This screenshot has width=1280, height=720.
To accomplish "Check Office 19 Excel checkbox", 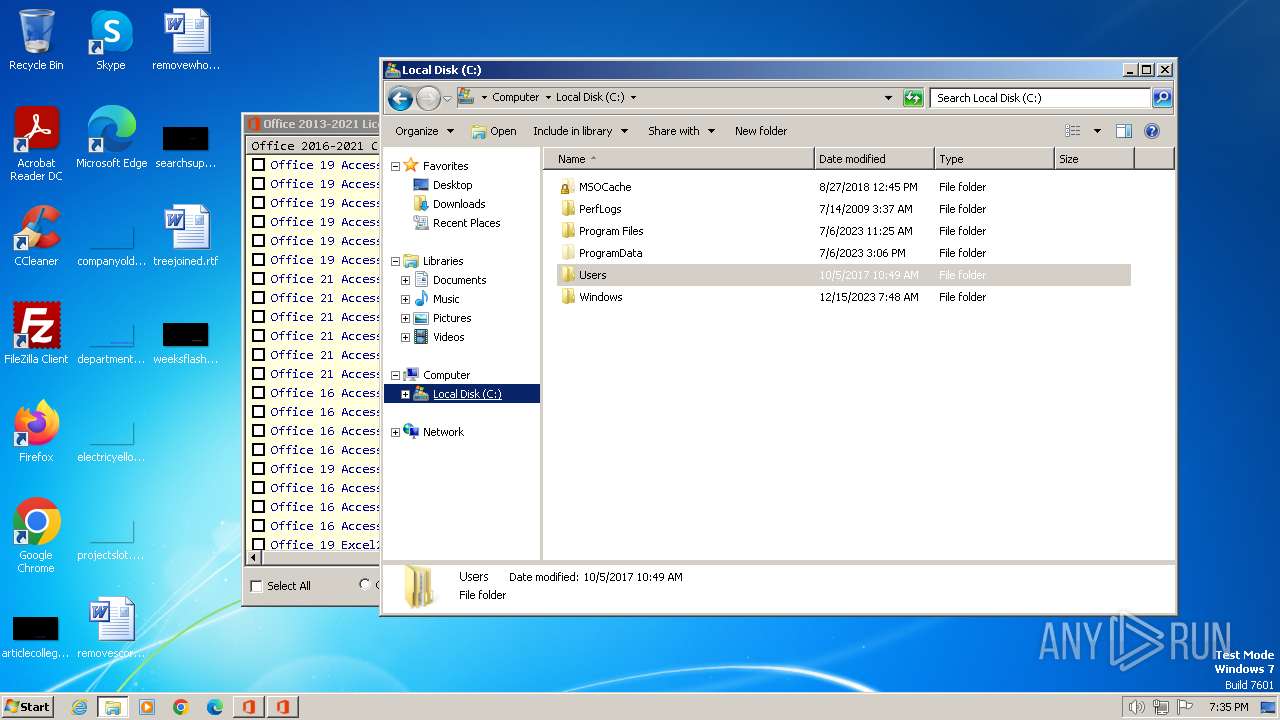I will (x=259, y=545).
